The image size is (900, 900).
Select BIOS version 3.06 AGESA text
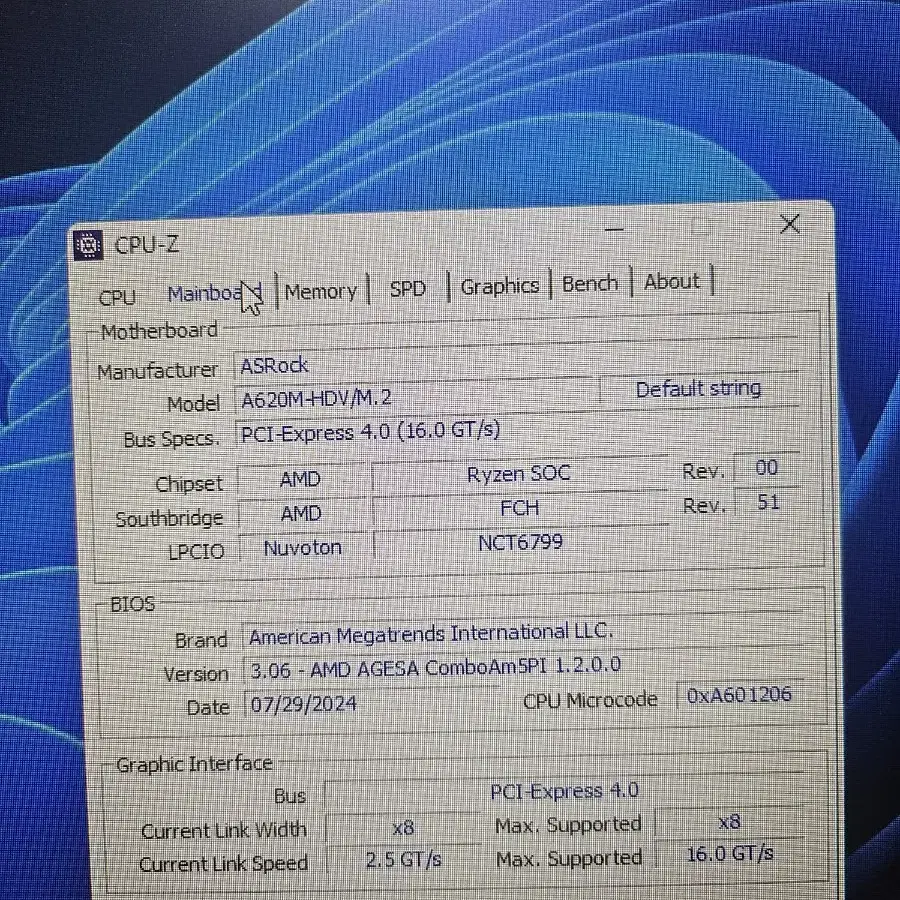tap(436, 668)
